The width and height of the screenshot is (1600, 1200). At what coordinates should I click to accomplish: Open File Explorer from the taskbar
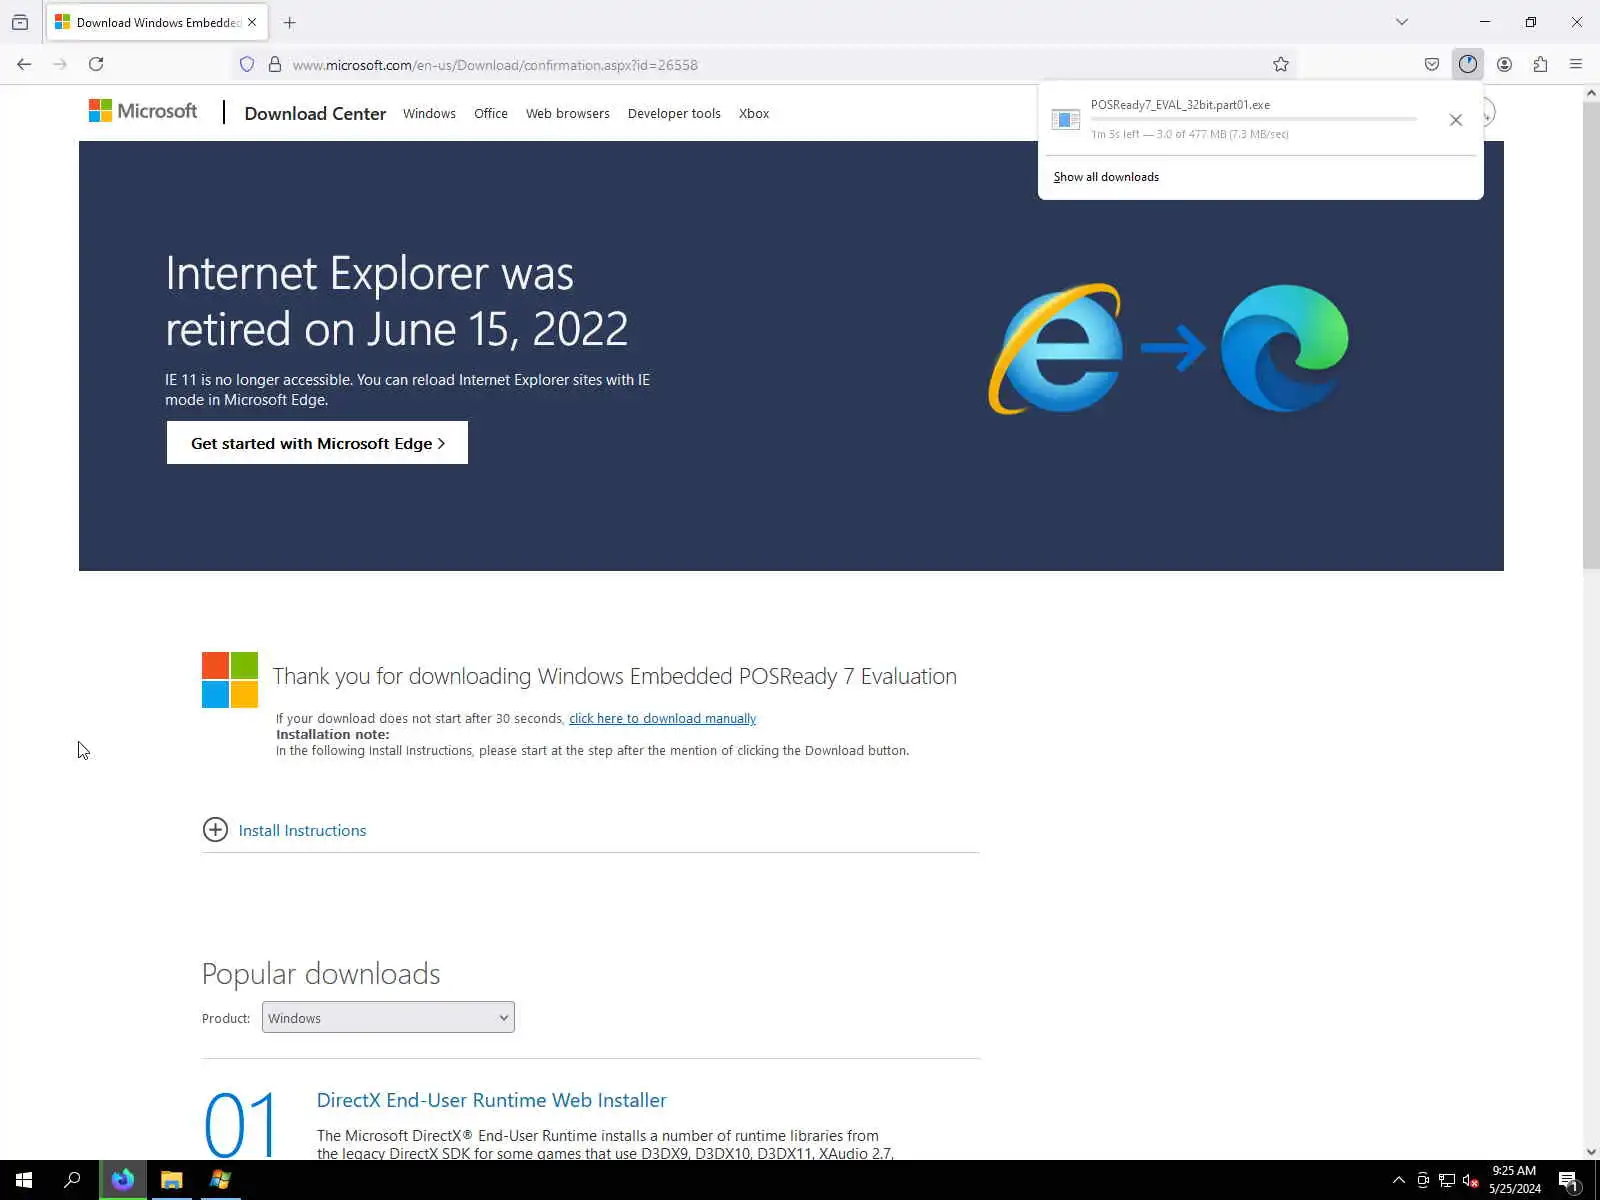pos(172,1180)
